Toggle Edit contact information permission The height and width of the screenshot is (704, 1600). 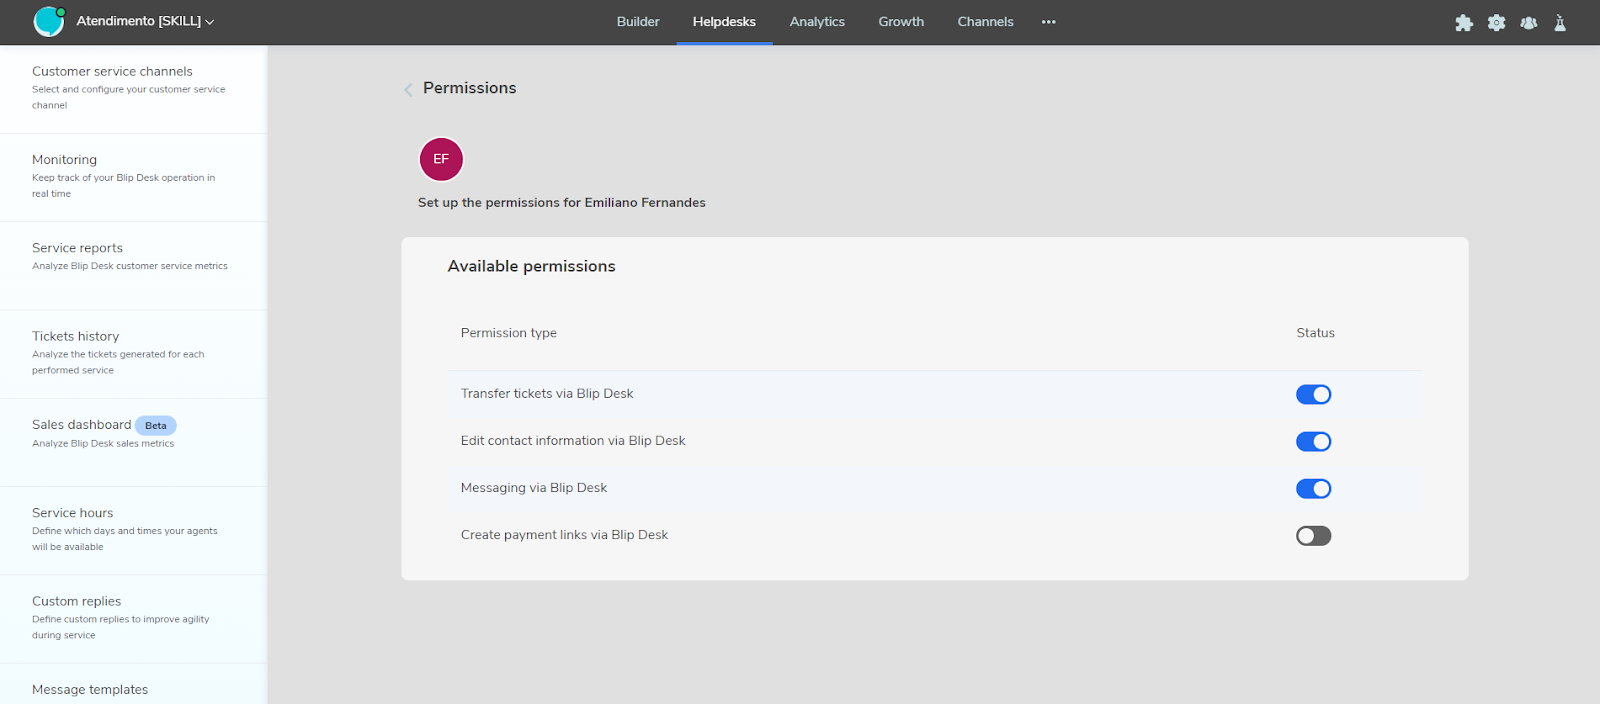(1313, 441)
